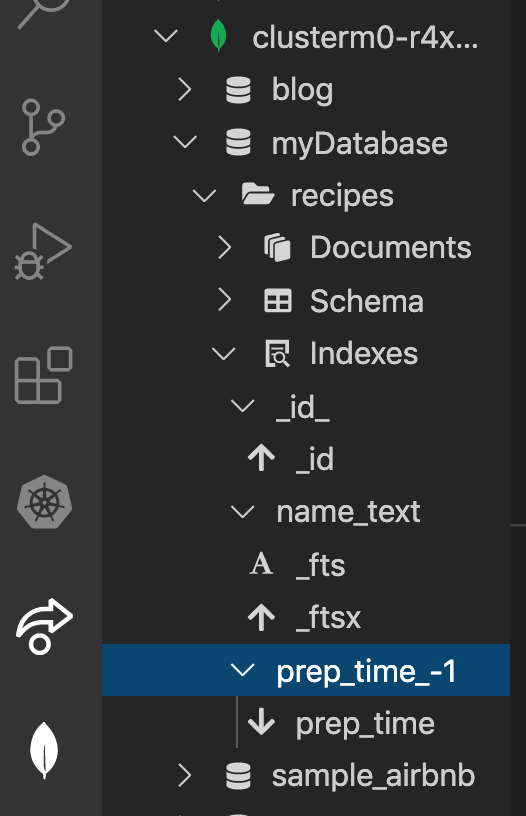Collapse the myDatabase node
The height and width of the screenshot is (816, 526).
coord(185,142)
